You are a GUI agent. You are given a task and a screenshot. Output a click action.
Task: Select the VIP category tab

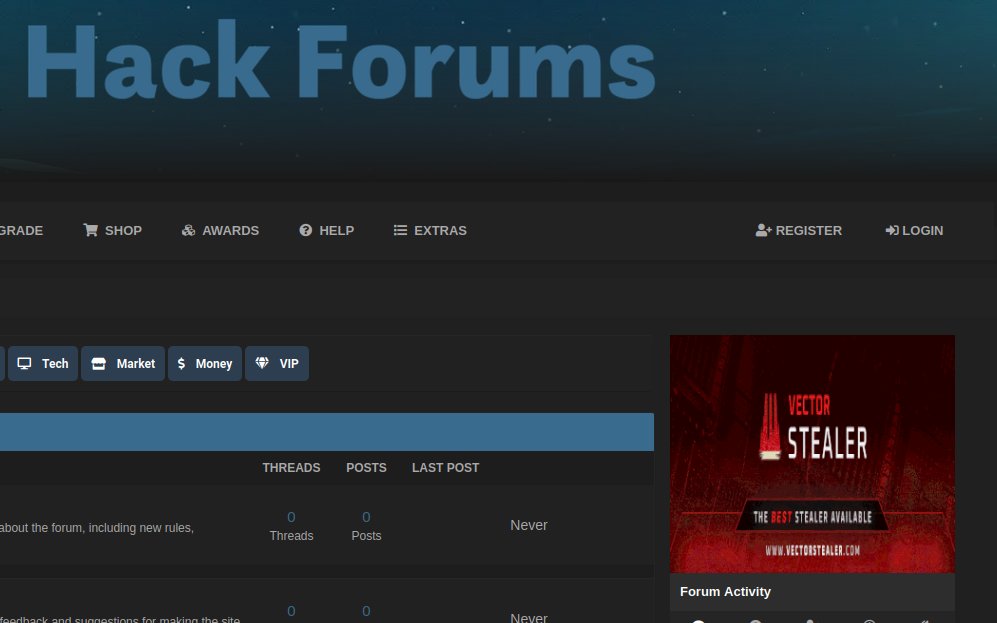coord(277,364)
